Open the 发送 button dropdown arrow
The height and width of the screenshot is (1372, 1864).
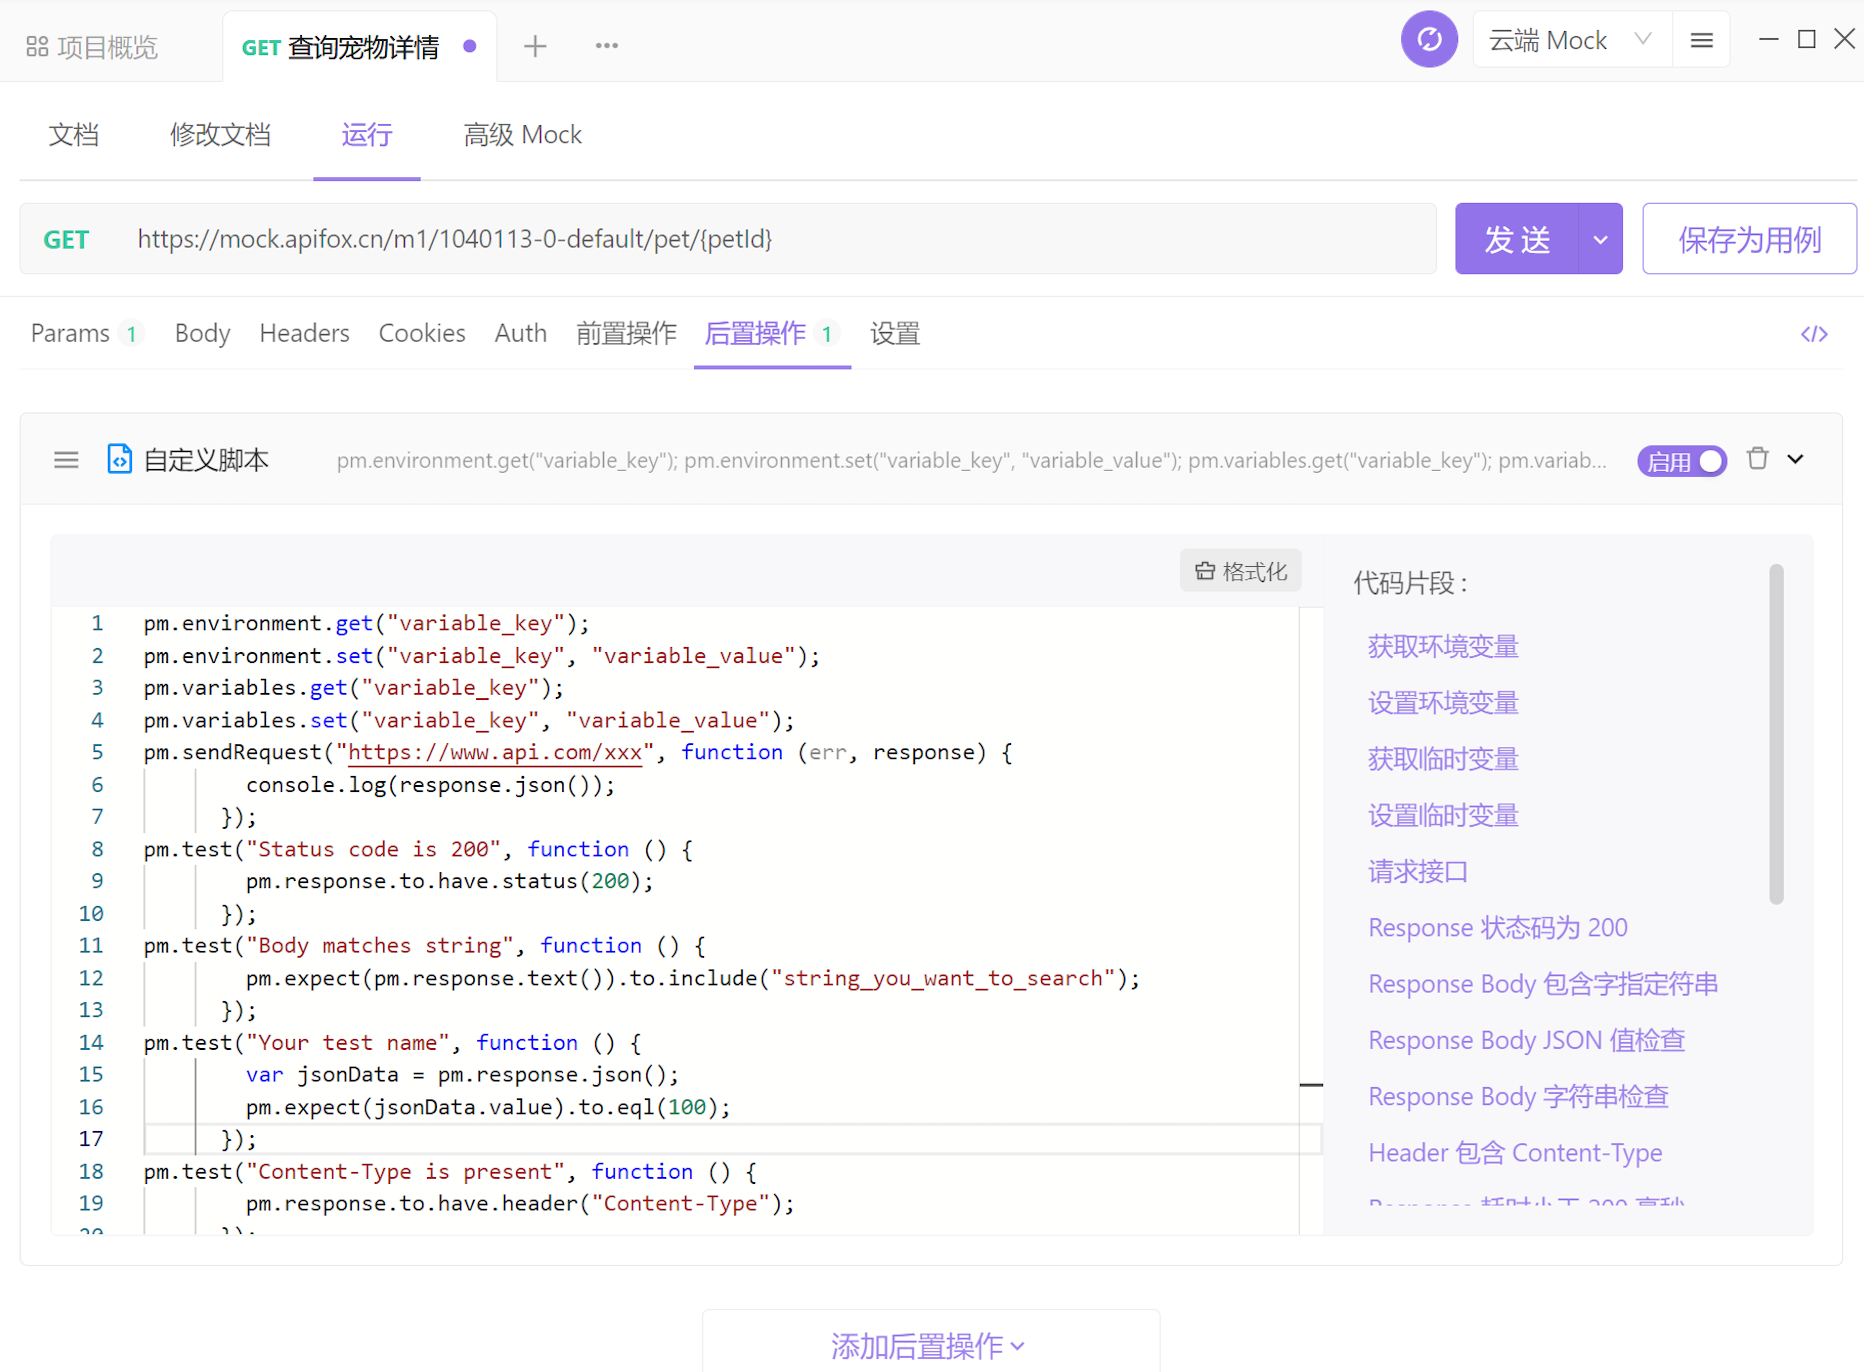(x=1600, y=239)
